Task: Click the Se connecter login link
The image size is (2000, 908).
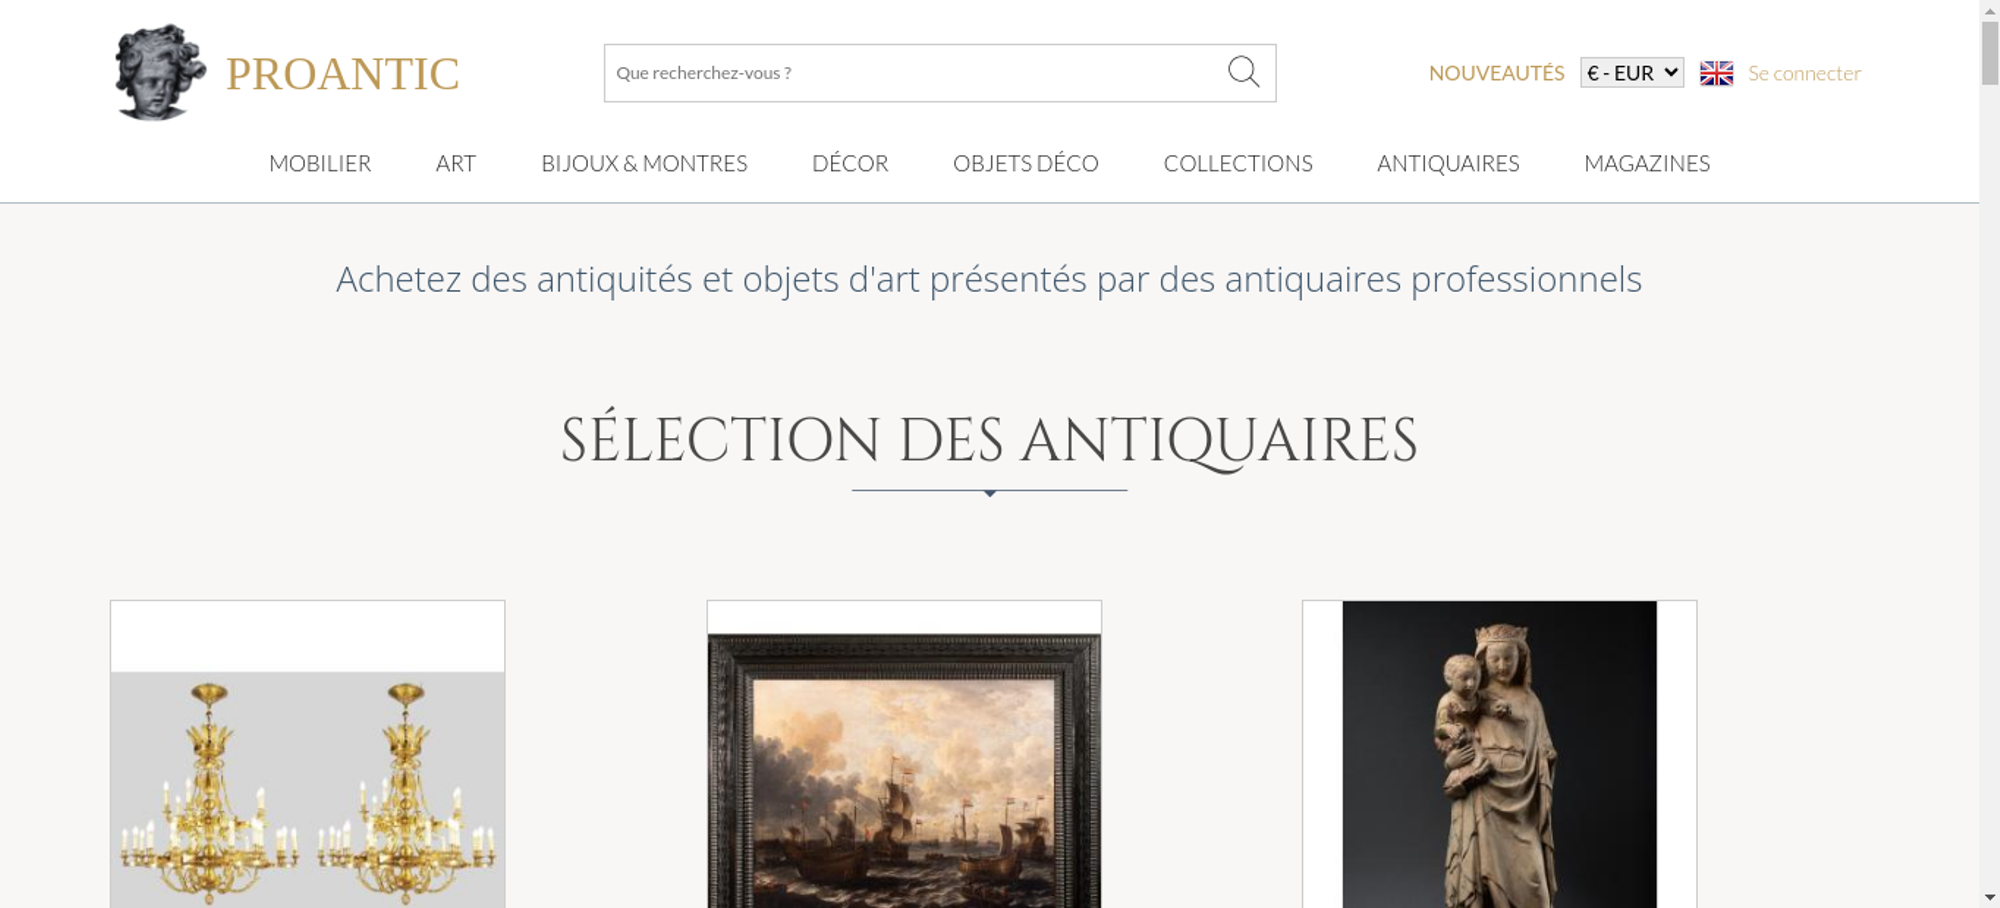Action: pyautogui.click(x=1804, y=73)
